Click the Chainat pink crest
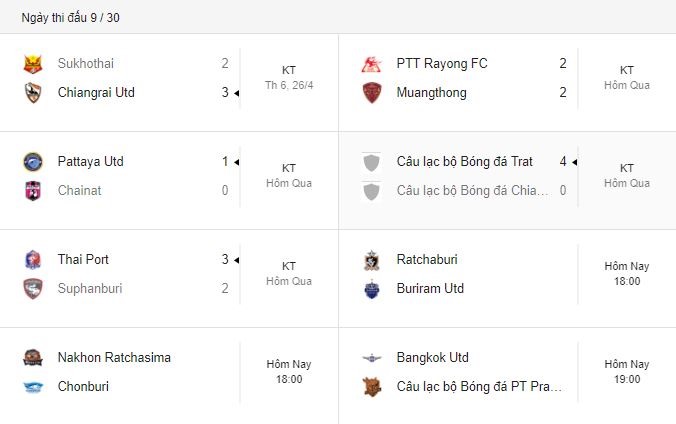The image size is (676, 424). 33,191
